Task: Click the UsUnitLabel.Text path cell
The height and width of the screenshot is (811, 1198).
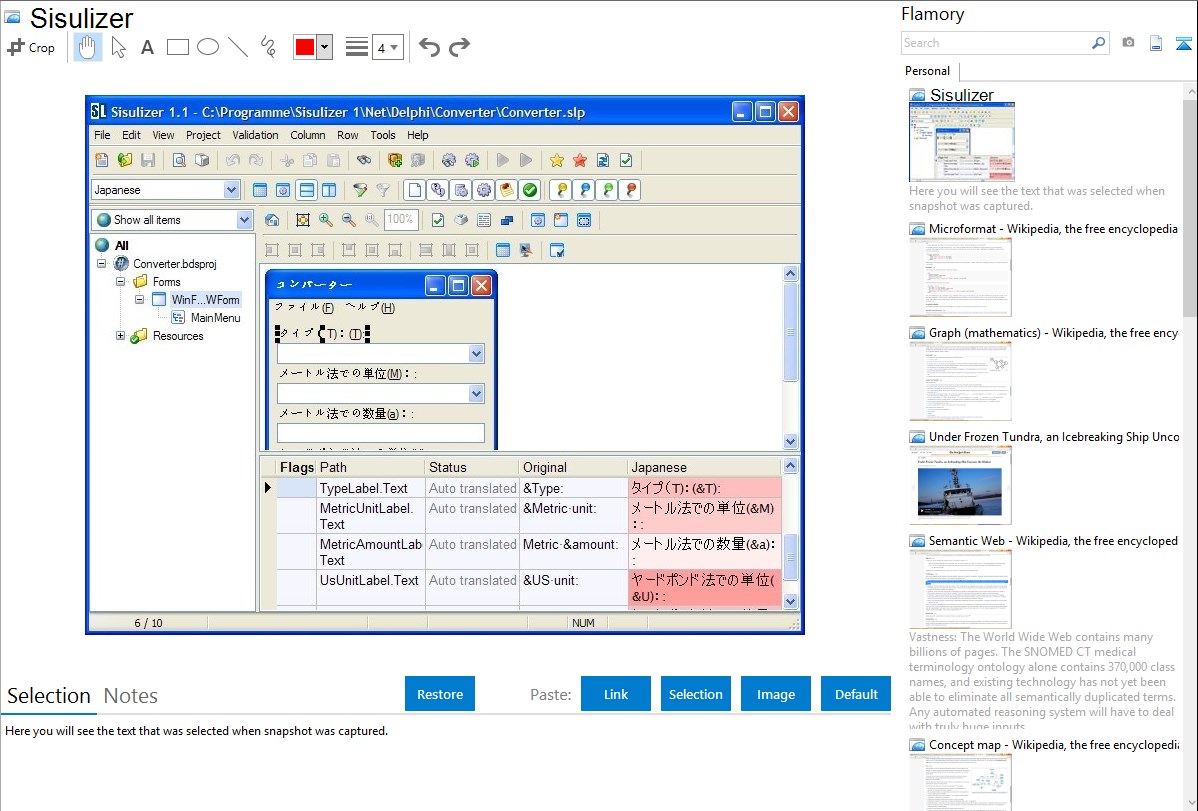Action: coord(370,588)
